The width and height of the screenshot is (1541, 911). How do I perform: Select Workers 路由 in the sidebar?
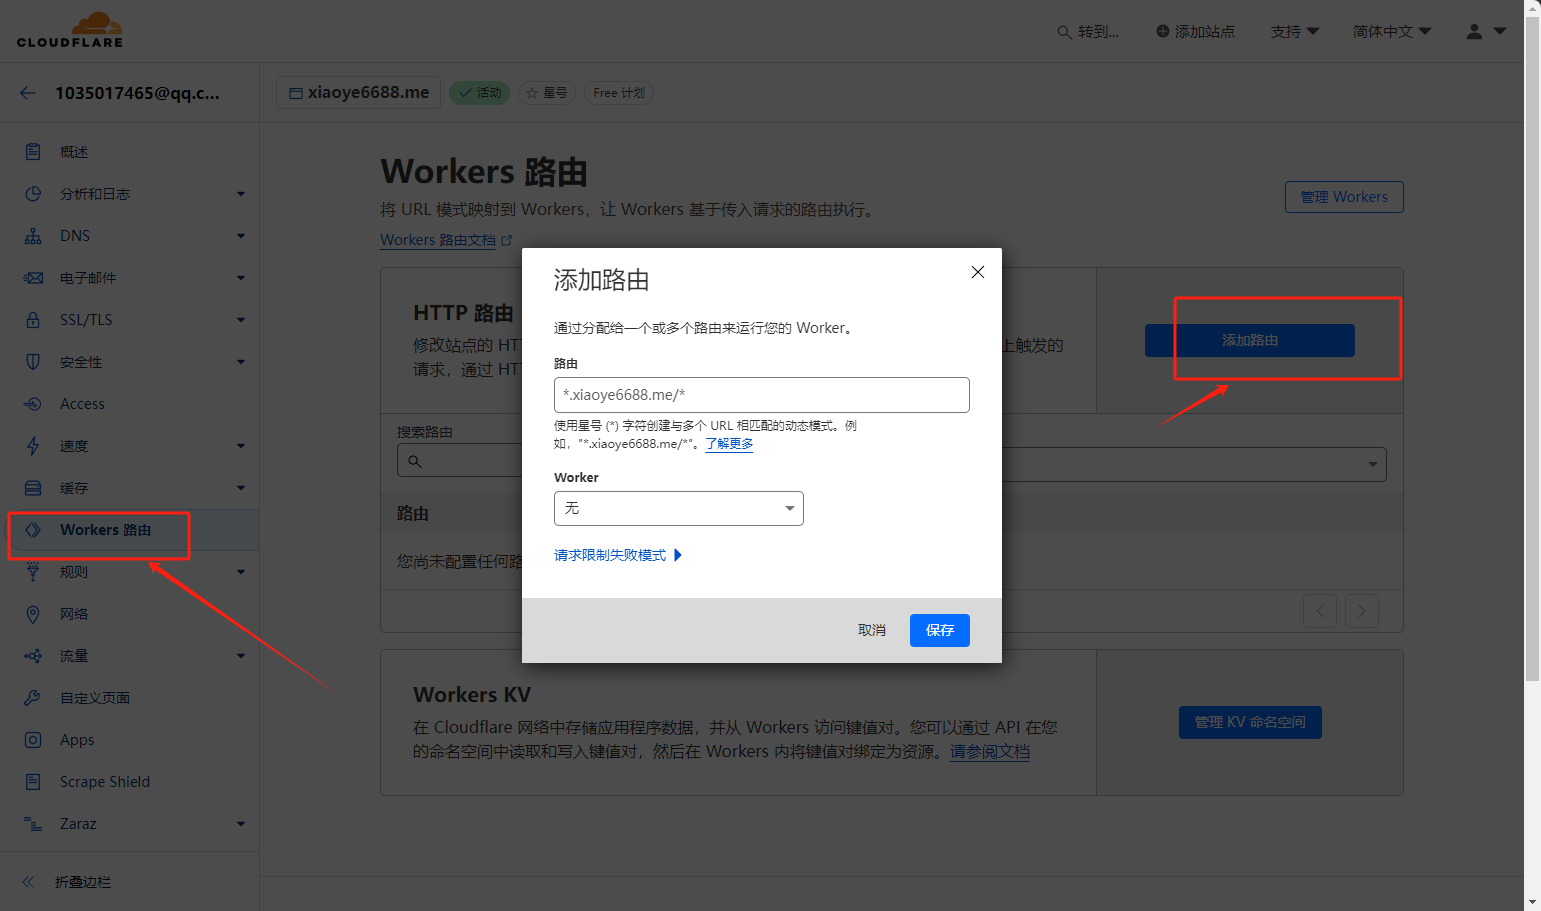[105, 530]
